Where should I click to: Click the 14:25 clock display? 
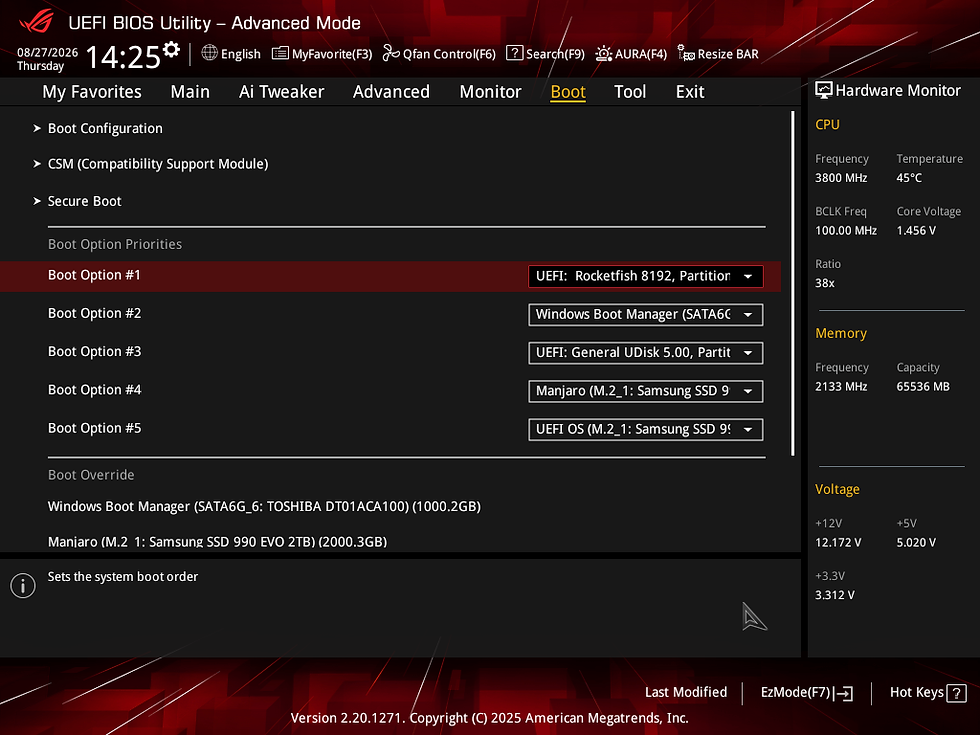pos(123,58)
